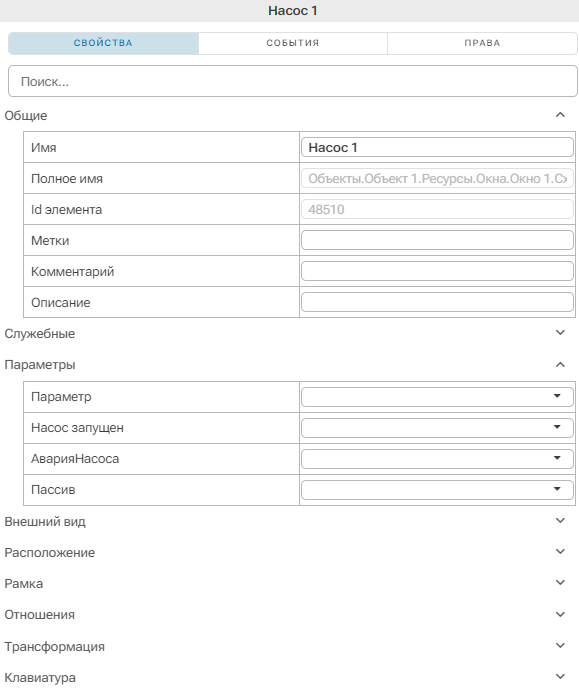The height and width of the screenshot is (689, 579).
Task: Expand the Внешний вид section
Action: coord(560,521)
